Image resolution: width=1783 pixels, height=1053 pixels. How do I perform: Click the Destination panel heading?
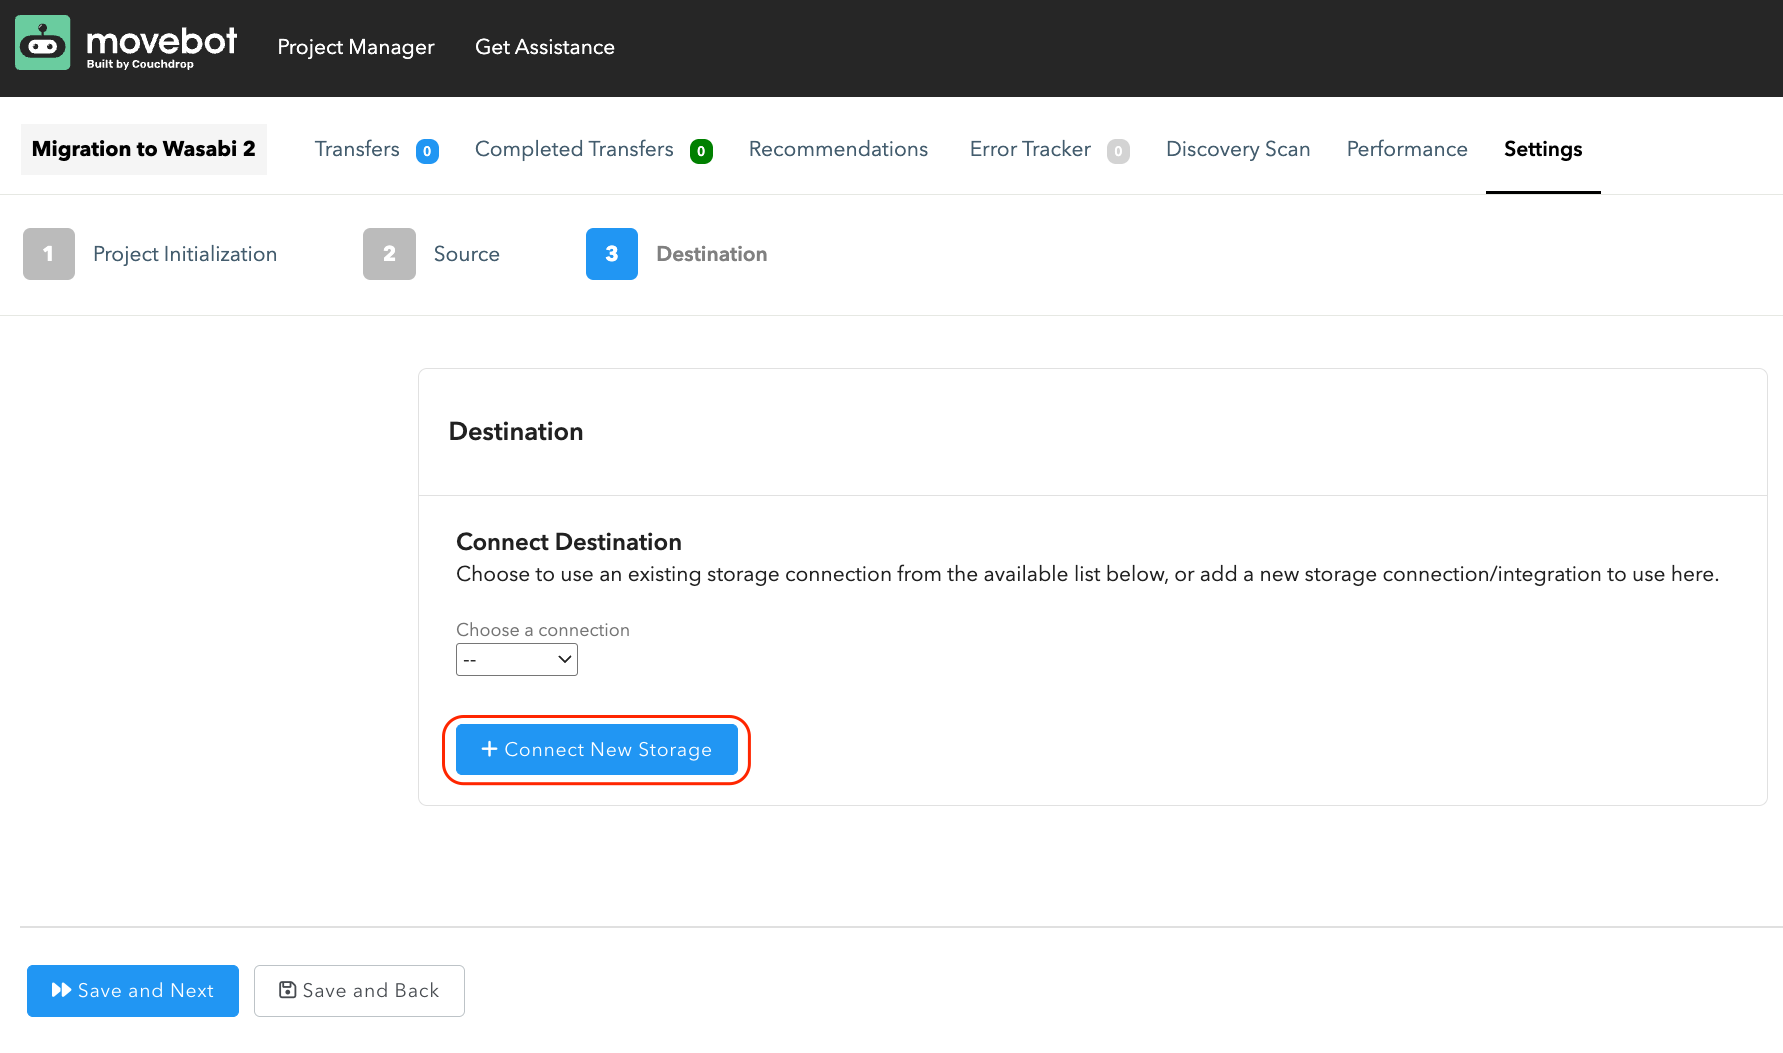[x=516, y=431]
